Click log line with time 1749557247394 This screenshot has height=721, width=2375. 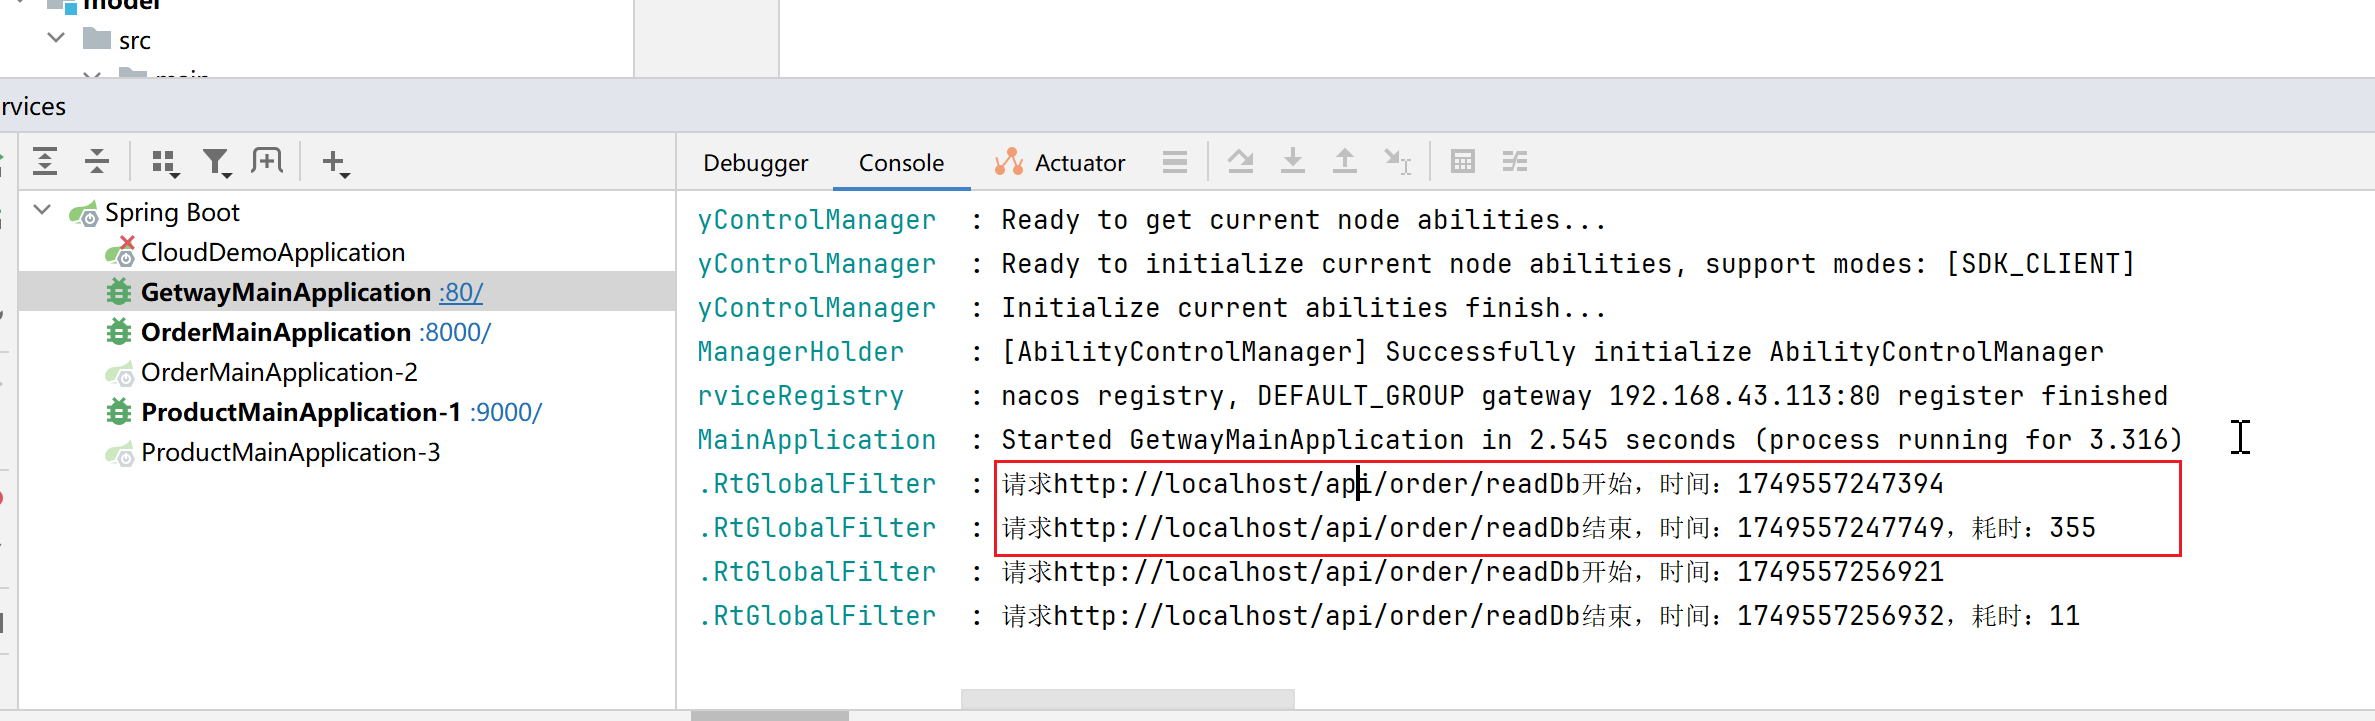[x=1472, y=484]
